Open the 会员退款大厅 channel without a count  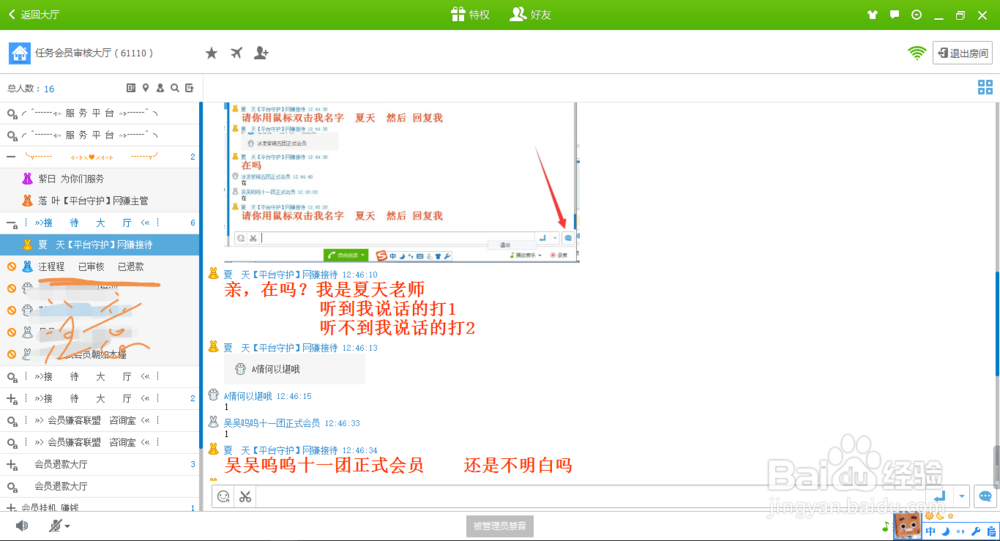click(x=99, y=486)
